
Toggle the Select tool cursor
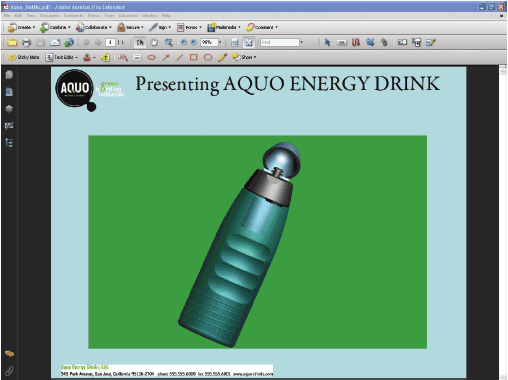(x=140, y=42)
